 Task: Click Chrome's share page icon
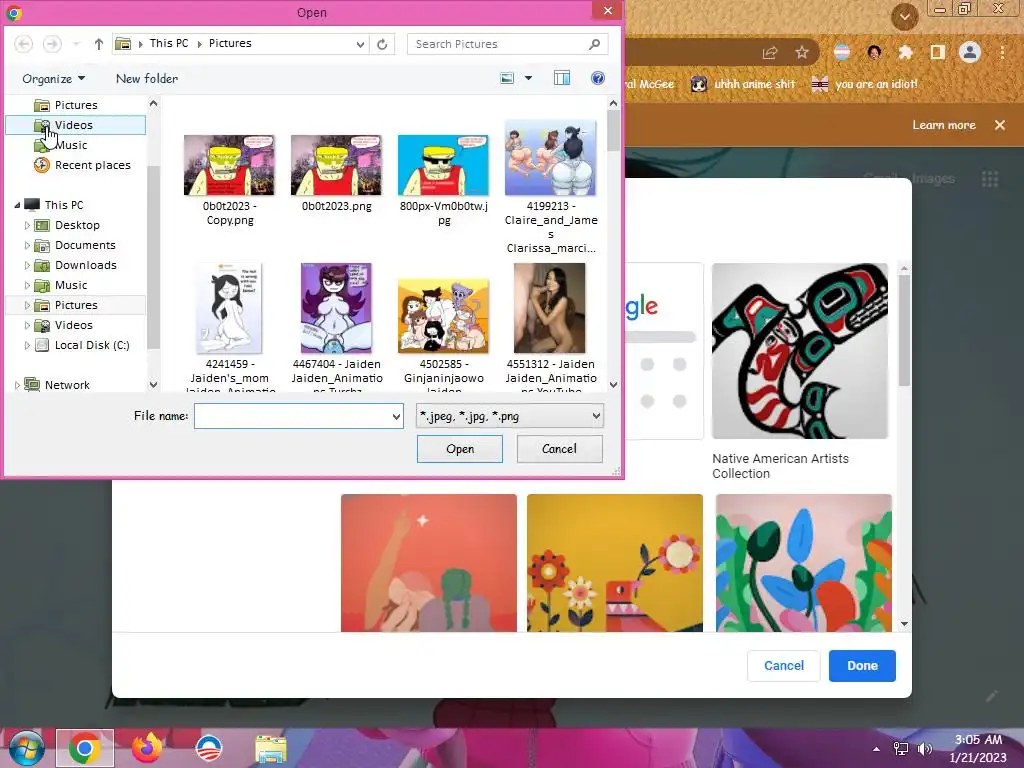coord(770,53)
